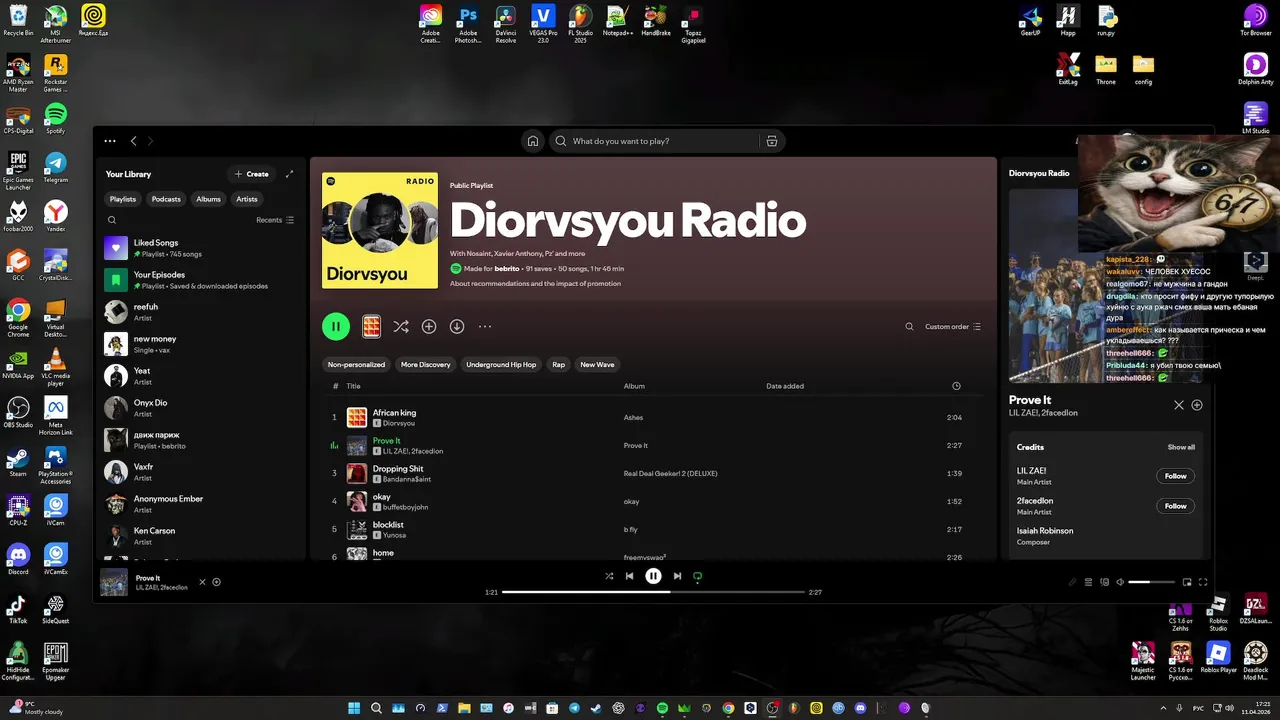The height and width of the screenshot is (720, 1280).
Task: Toggle repeat mode in player bar
Action: click(x=697, y=576)
